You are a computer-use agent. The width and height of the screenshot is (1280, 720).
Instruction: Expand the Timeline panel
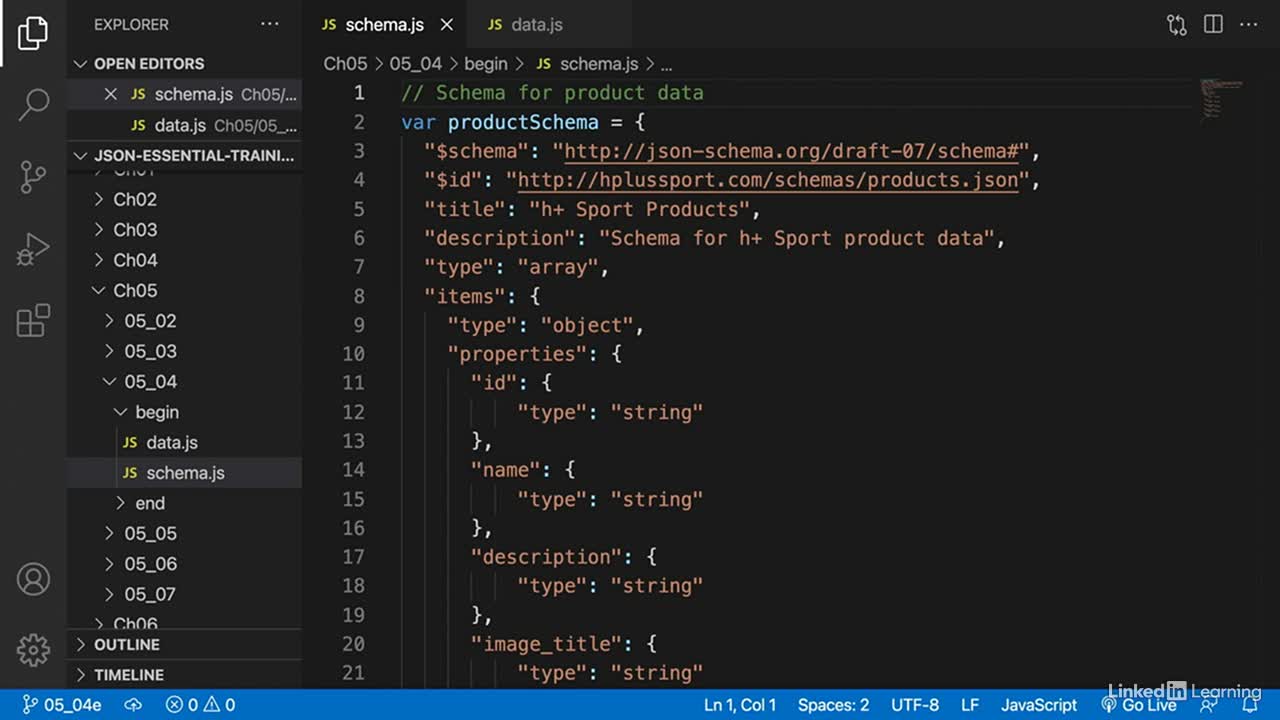point(184,675)
